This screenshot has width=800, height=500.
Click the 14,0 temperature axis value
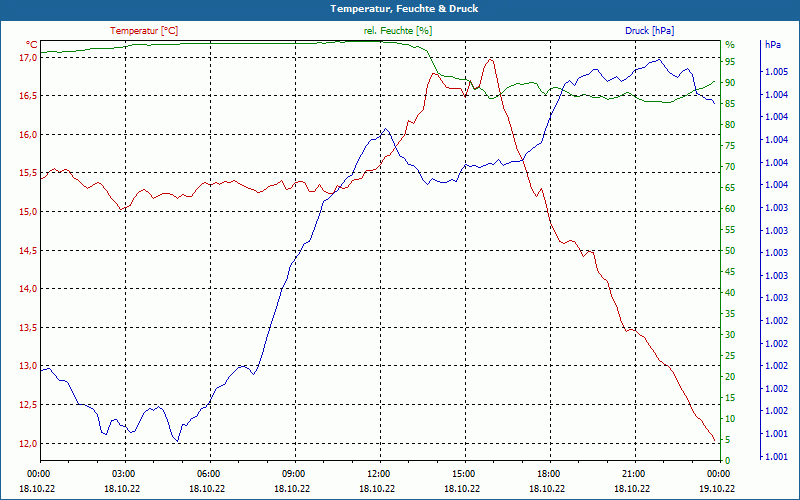tap(28, 289)
